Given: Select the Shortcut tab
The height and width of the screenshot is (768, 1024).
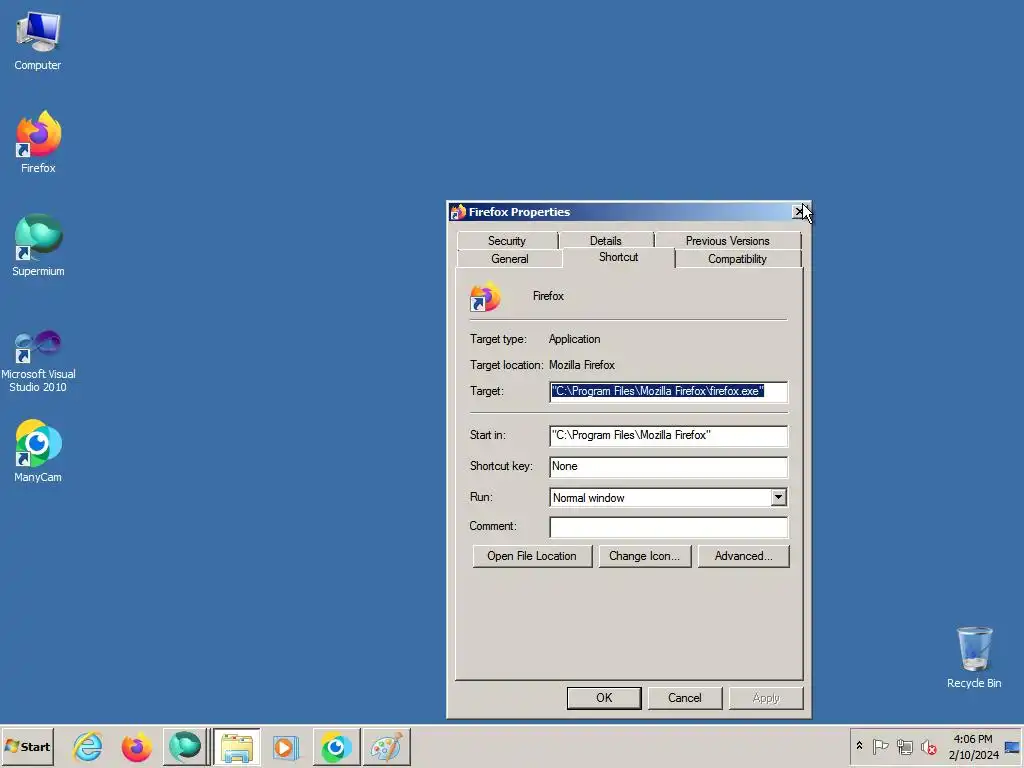Looking at the screenshot, I should (618, 257).
